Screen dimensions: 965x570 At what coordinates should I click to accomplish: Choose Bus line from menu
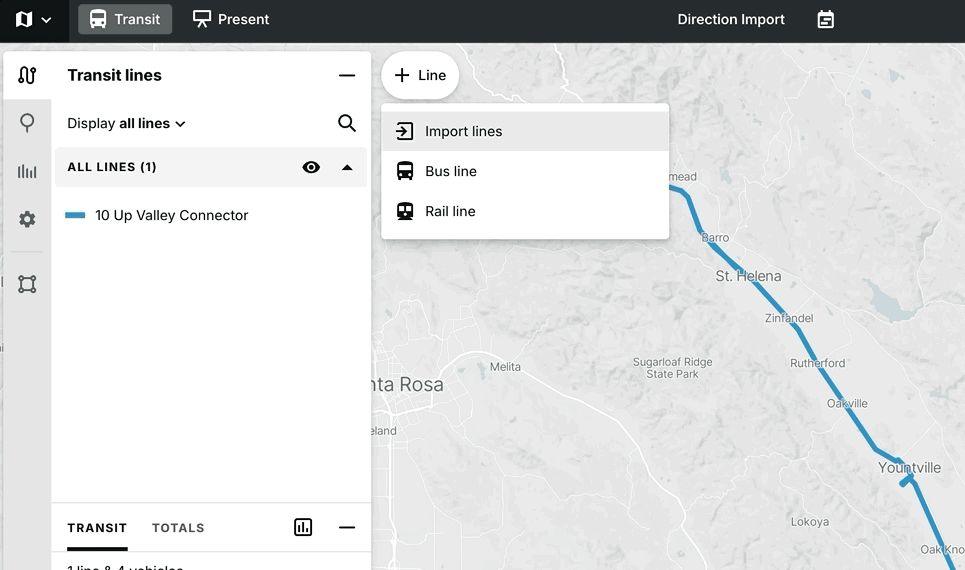[525, 171]
